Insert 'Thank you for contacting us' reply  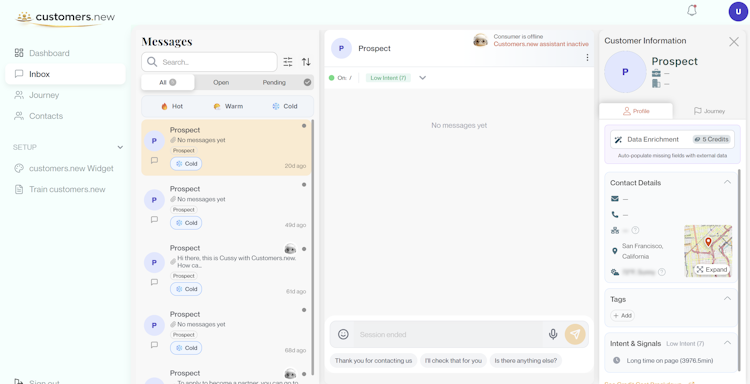(x=374, y=361)
